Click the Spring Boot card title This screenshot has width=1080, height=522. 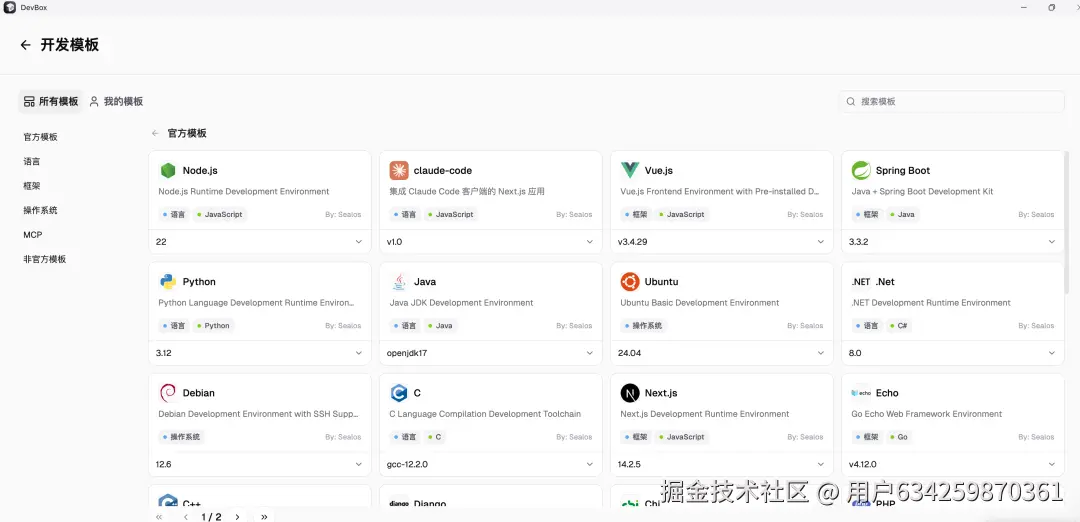point(903,171)
